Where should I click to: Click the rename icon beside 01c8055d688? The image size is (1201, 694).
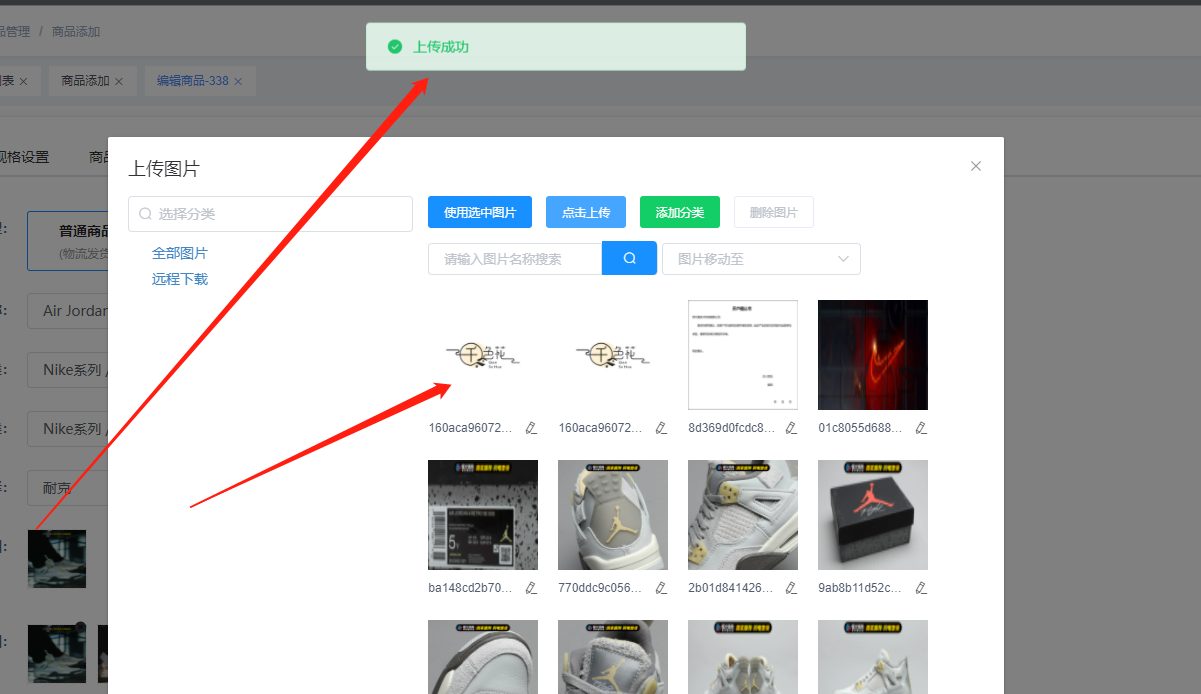(x=921, y=428)
